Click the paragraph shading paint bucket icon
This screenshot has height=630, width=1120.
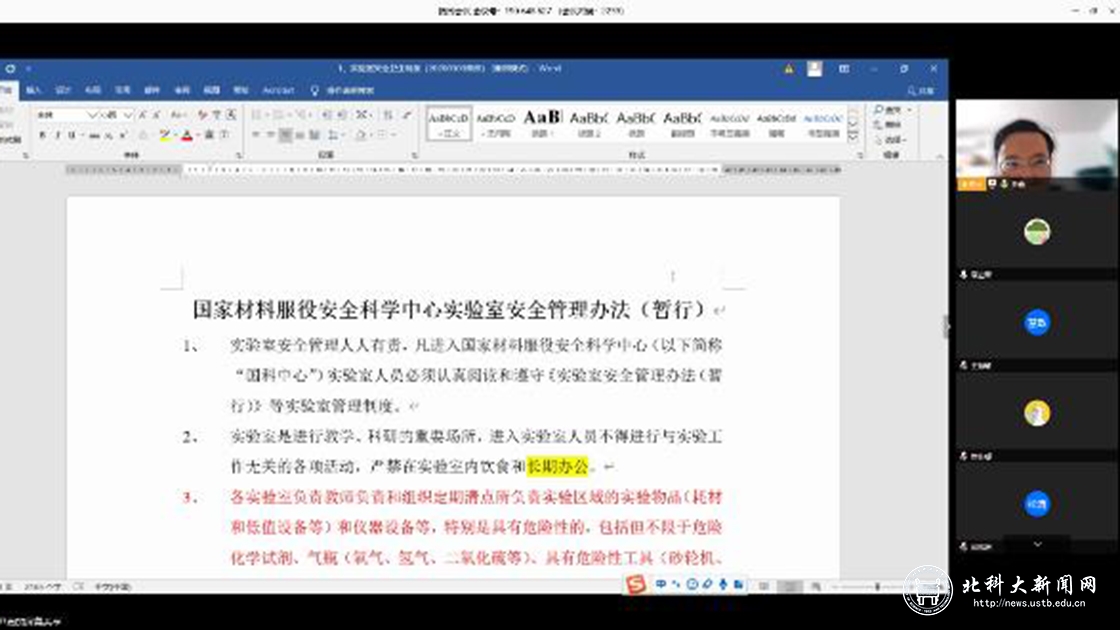coord(361,135)
